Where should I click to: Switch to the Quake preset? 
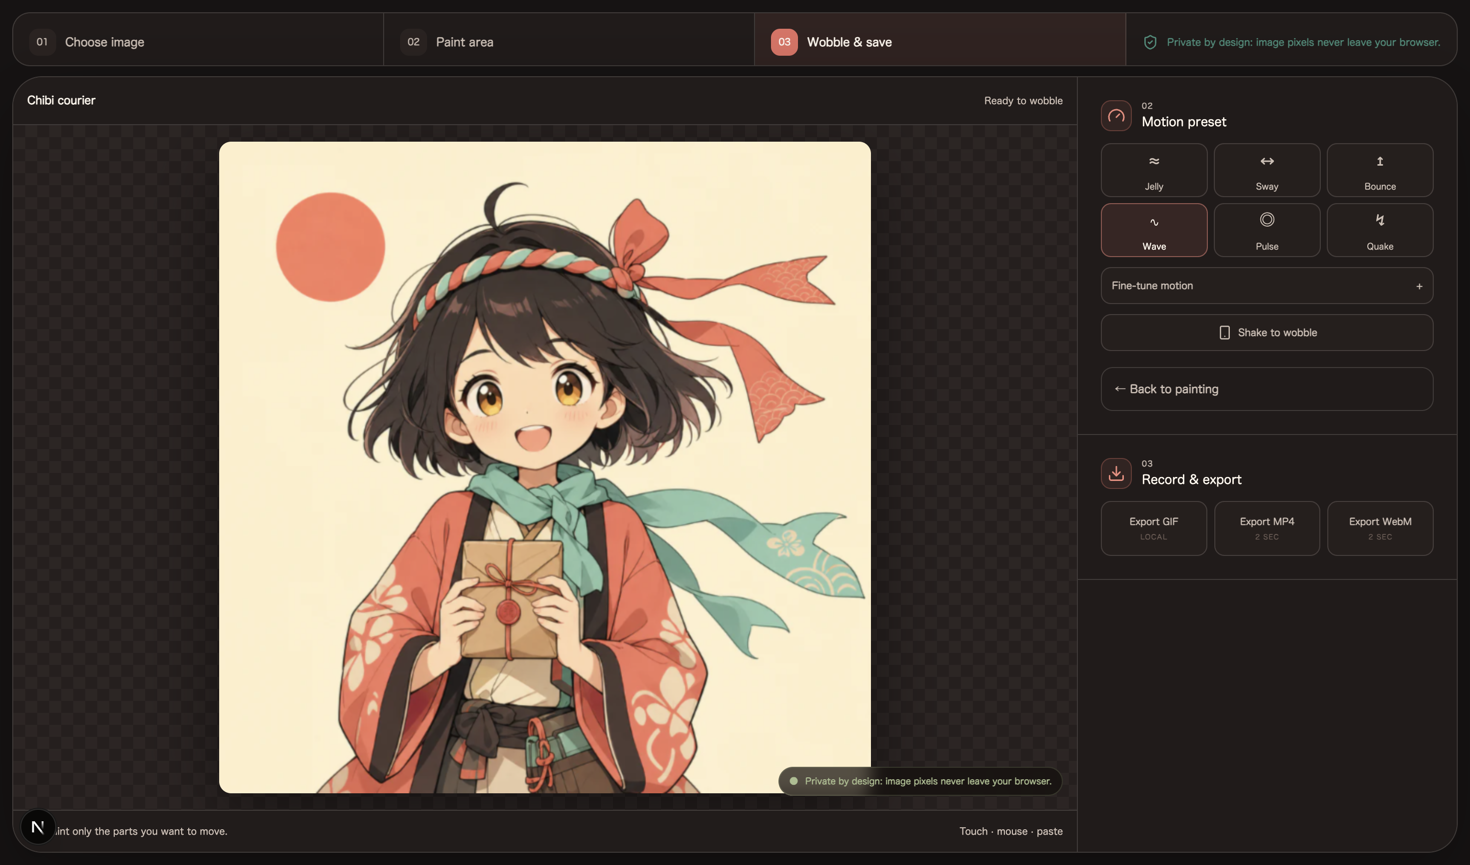click(1380, 230)
